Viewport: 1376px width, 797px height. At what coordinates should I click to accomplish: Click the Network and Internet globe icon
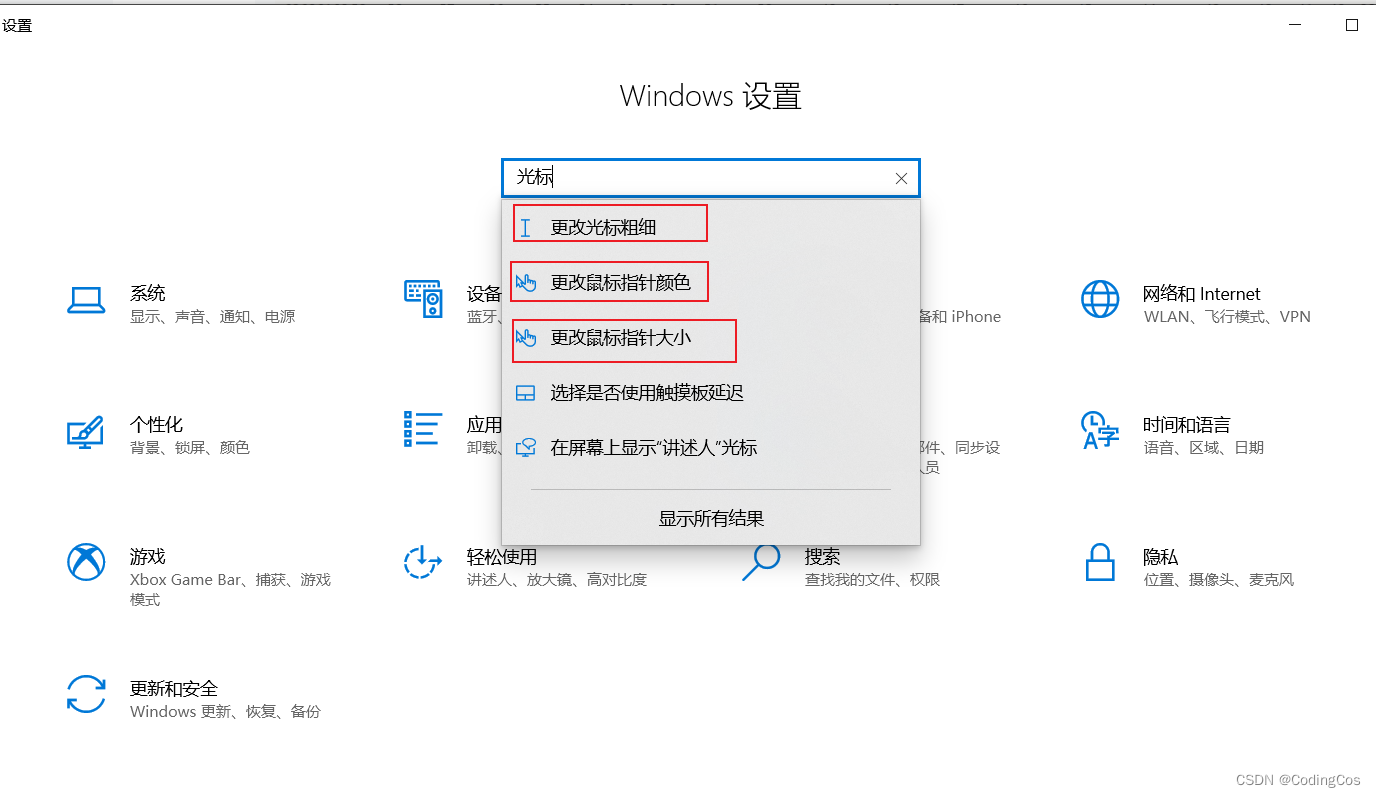(1100, 299)
